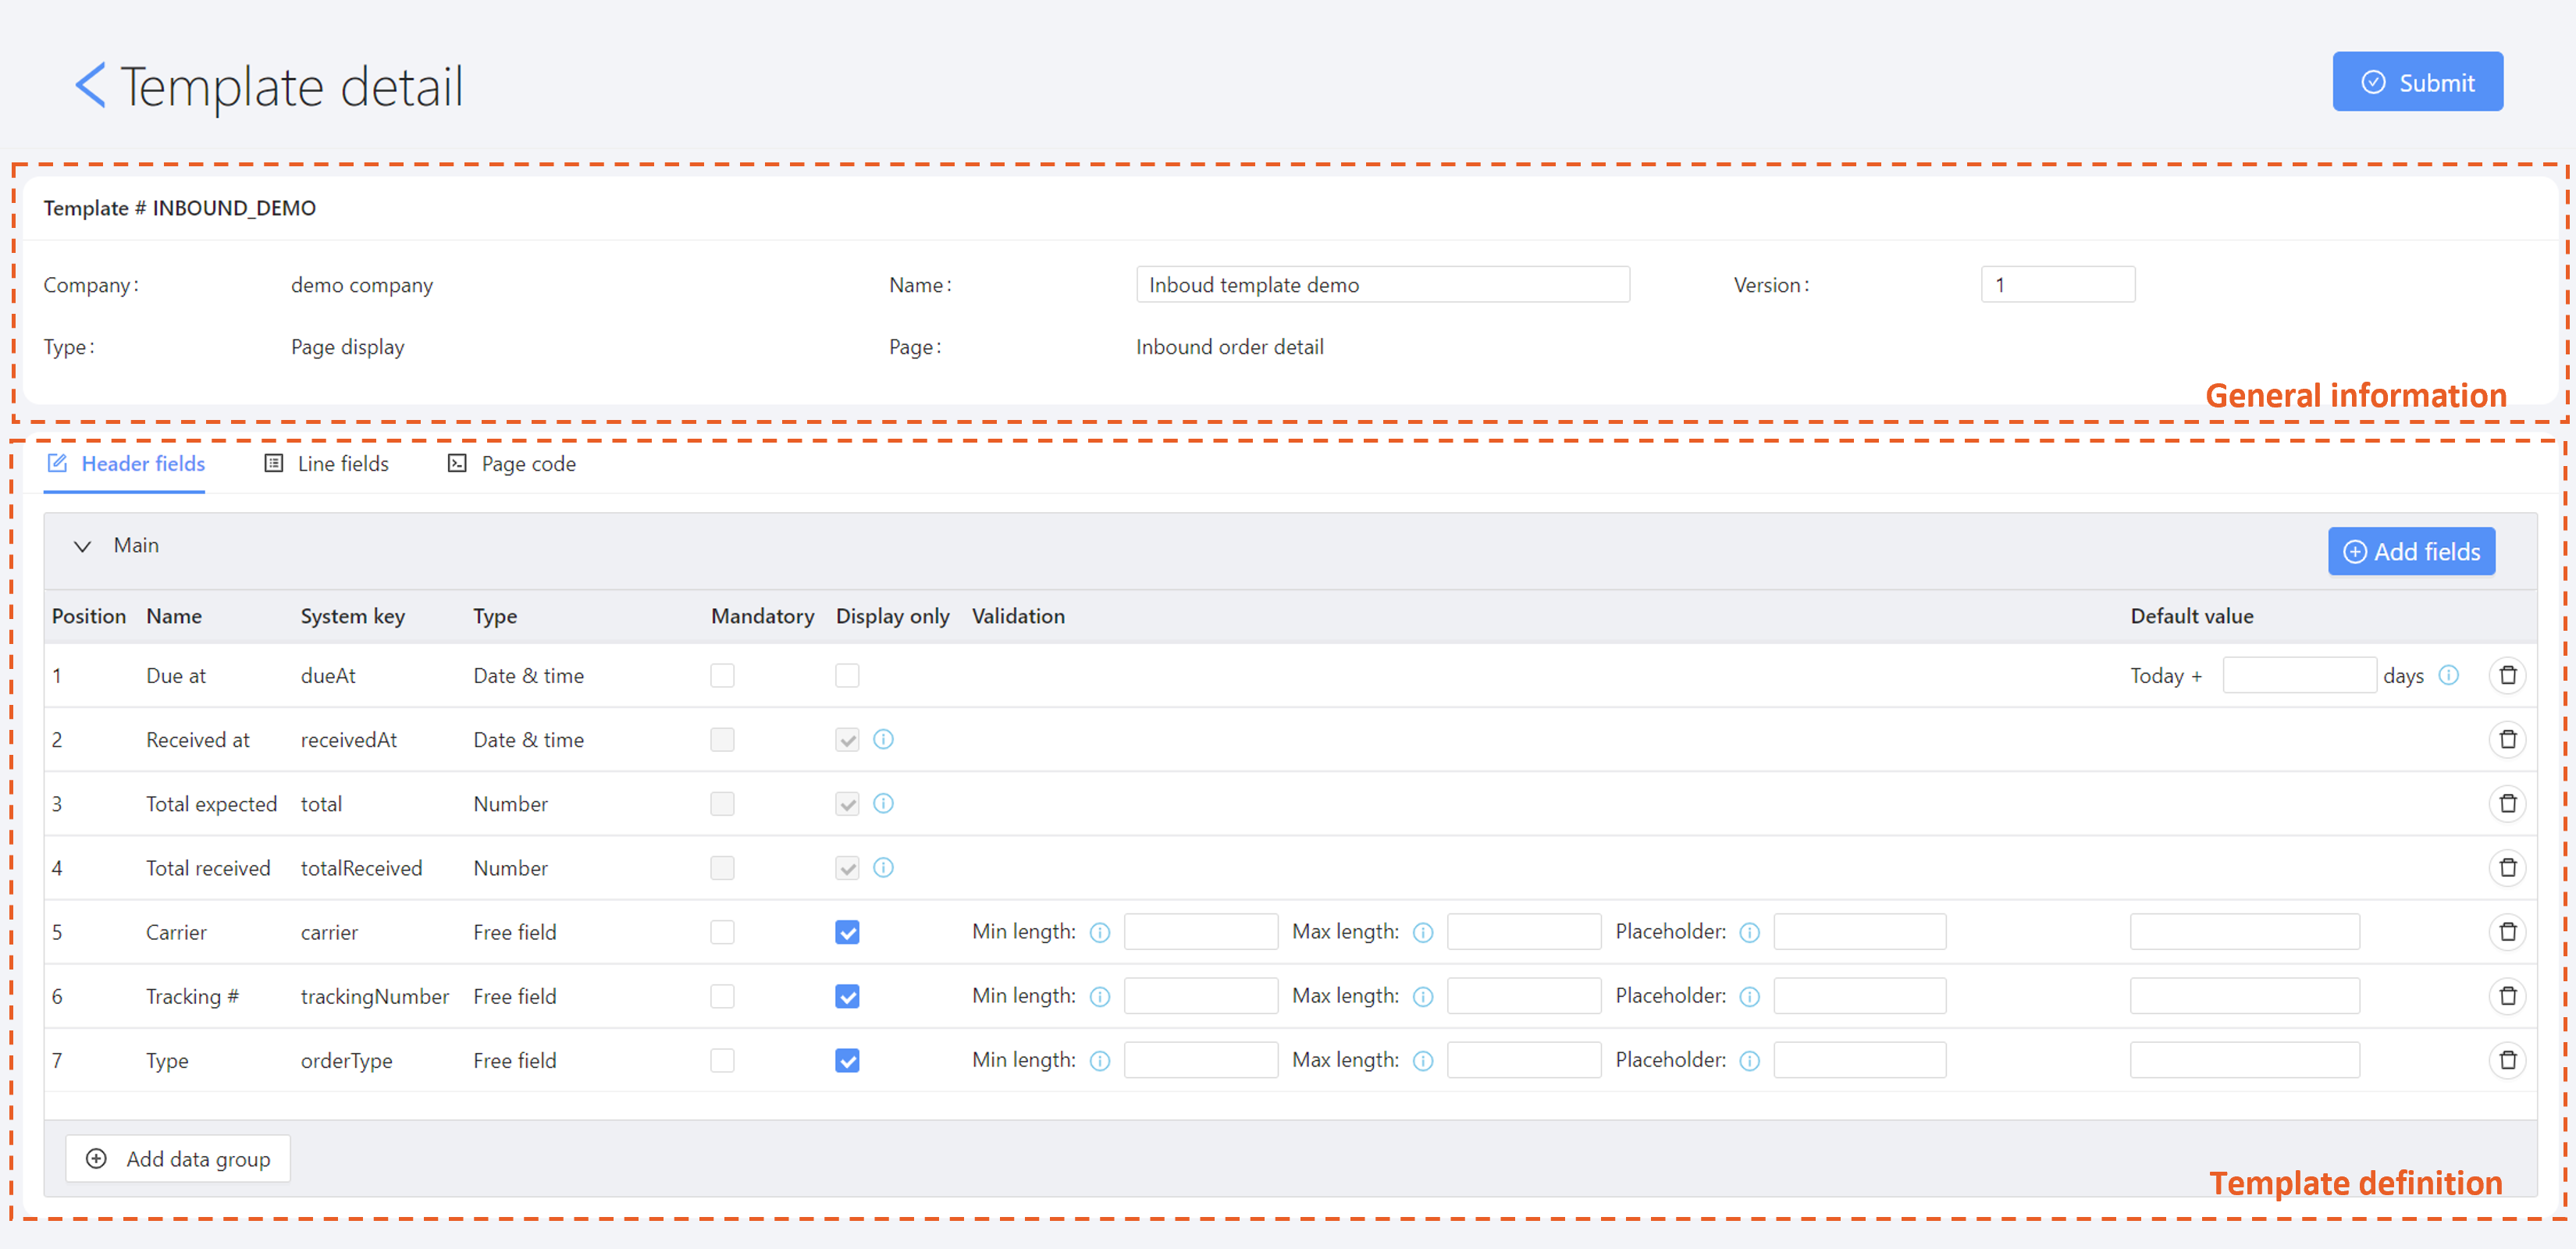
Task: Click info icon next to Received at checkbox
Action: coord(883,739)
